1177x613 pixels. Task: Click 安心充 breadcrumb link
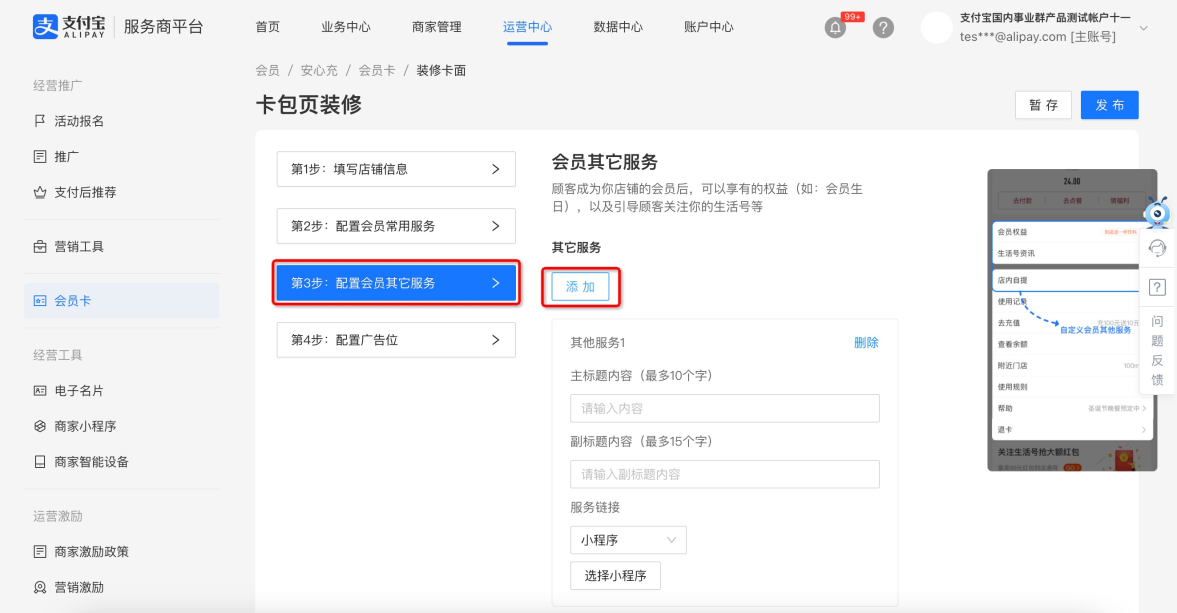319,71
